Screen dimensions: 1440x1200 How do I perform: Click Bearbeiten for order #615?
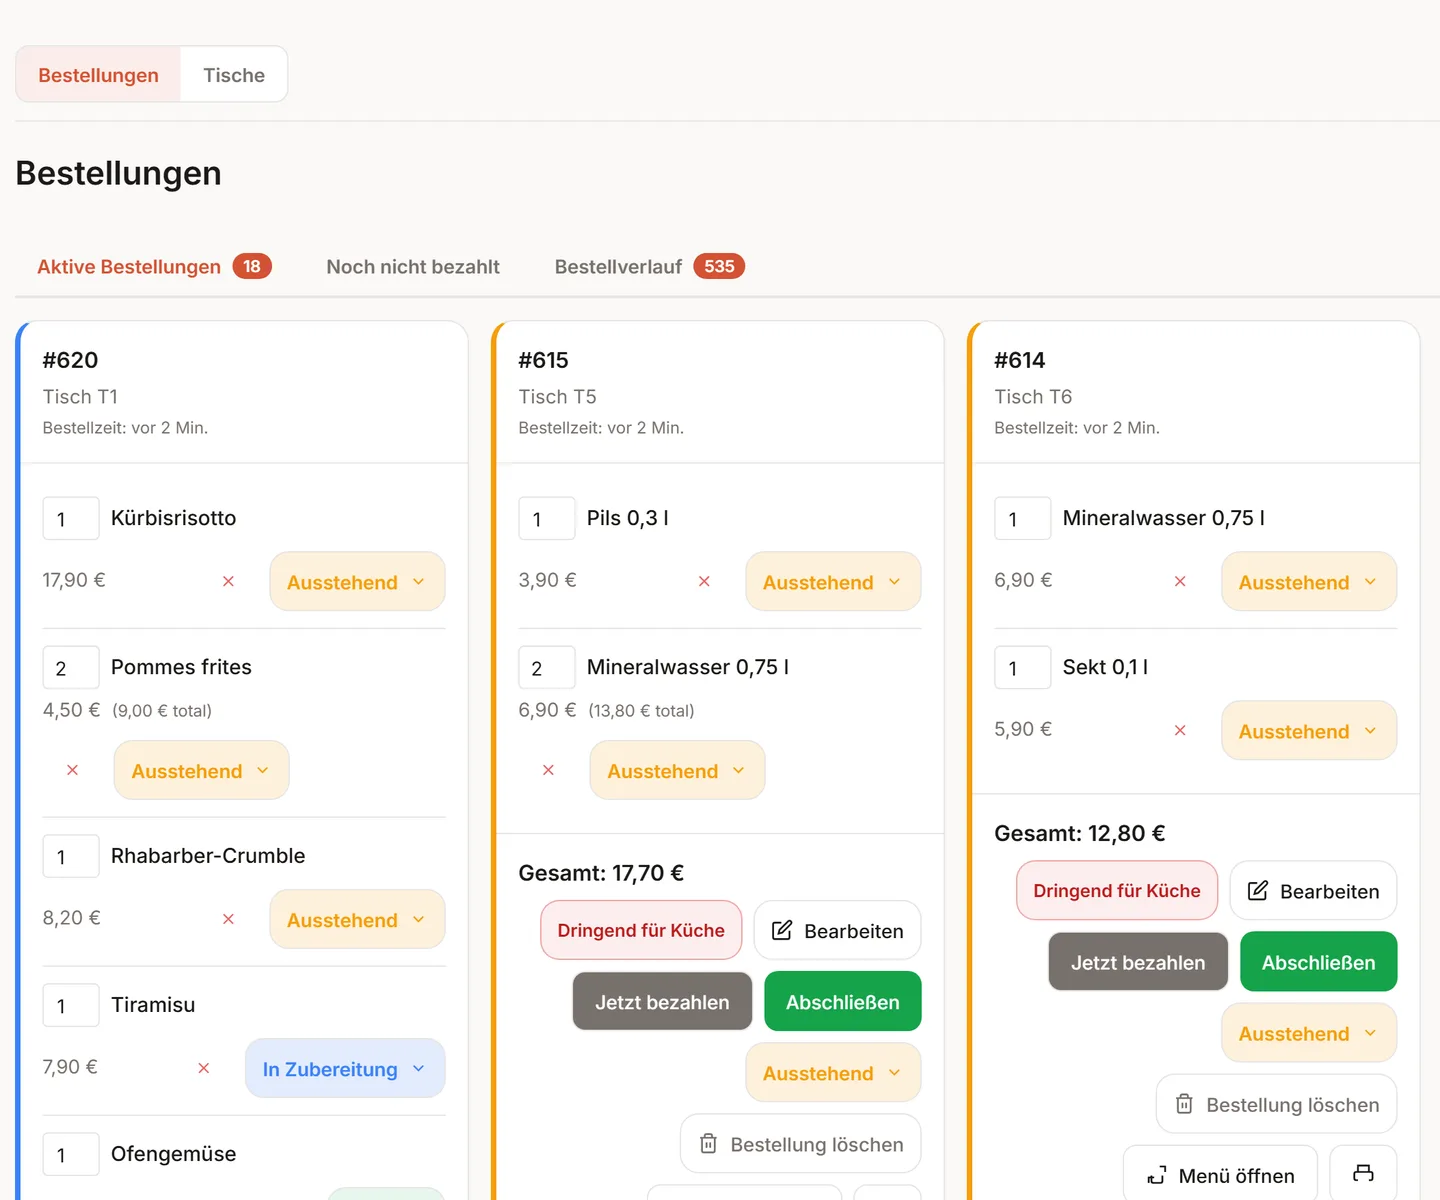[x=837, y=930]
